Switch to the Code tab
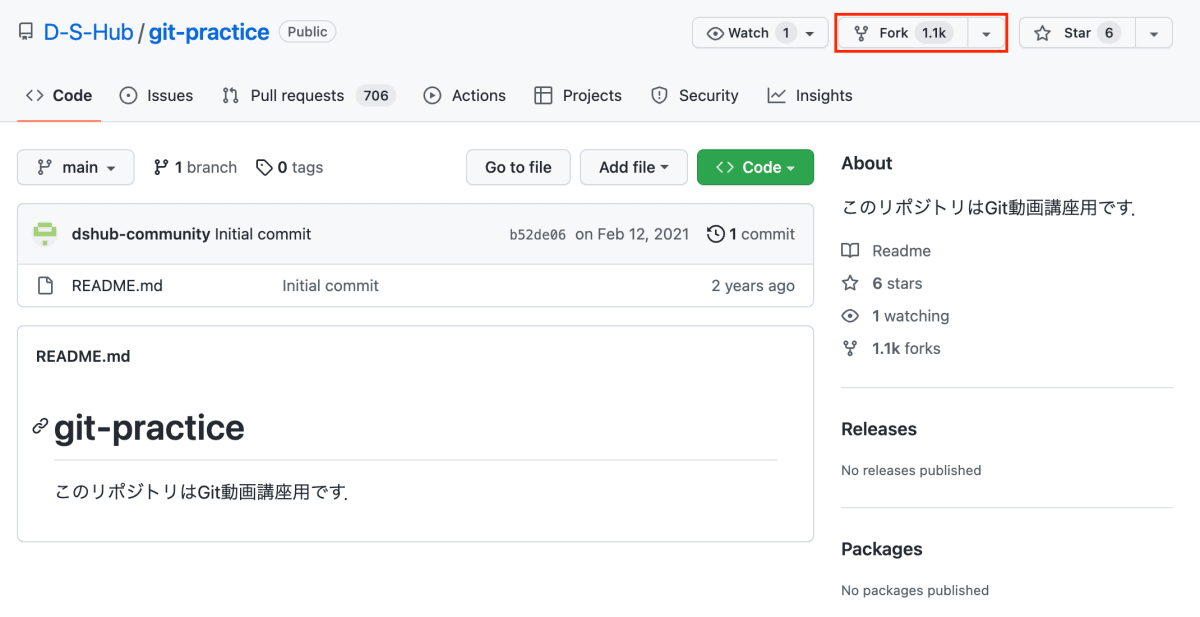 click(x=59, y=95)
